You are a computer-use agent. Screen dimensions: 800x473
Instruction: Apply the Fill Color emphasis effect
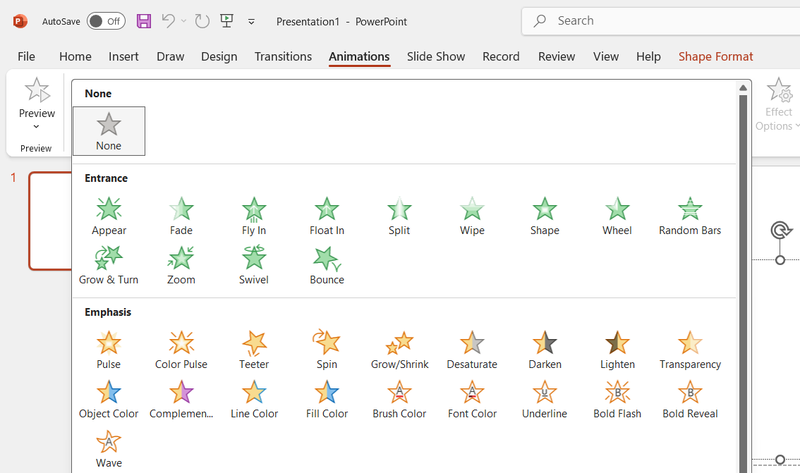point(327,400)
